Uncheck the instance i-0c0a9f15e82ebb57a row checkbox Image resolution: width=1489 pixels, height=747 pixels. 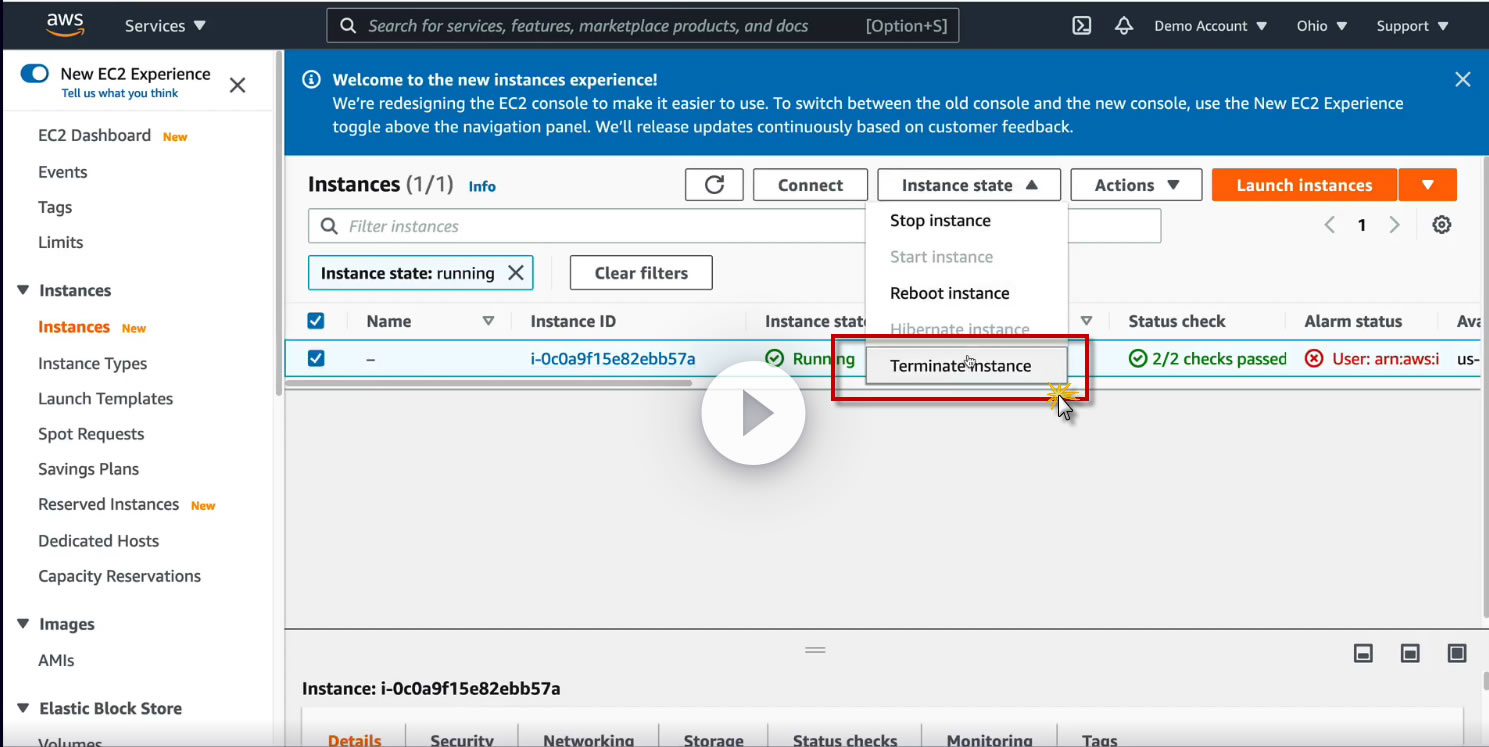tap(316, 358)
